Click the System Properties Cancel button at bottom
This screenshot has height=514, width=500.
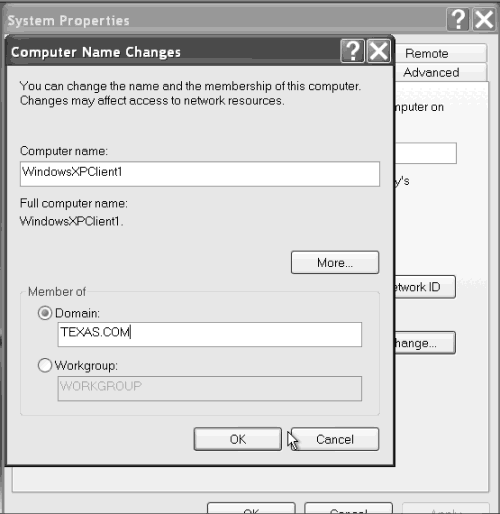(348, 508)
